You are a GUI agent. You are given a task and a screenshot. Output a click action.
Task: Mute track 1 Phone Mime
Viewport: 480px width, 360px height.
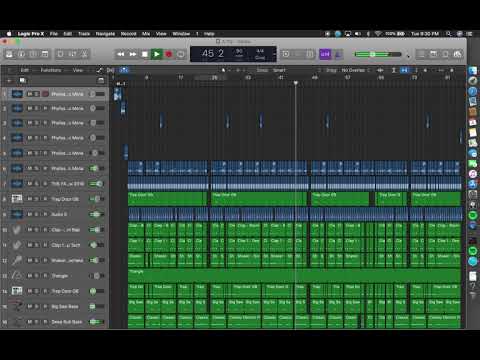[x=30, y=94]
